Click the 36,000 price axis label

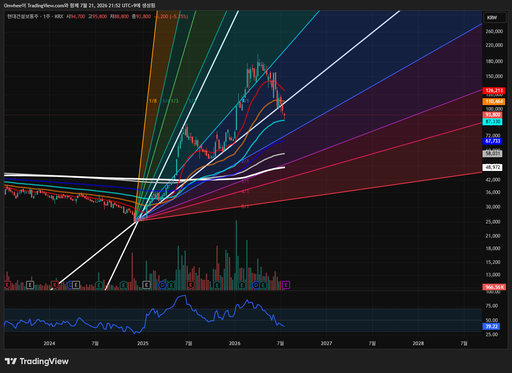(493, 192)
